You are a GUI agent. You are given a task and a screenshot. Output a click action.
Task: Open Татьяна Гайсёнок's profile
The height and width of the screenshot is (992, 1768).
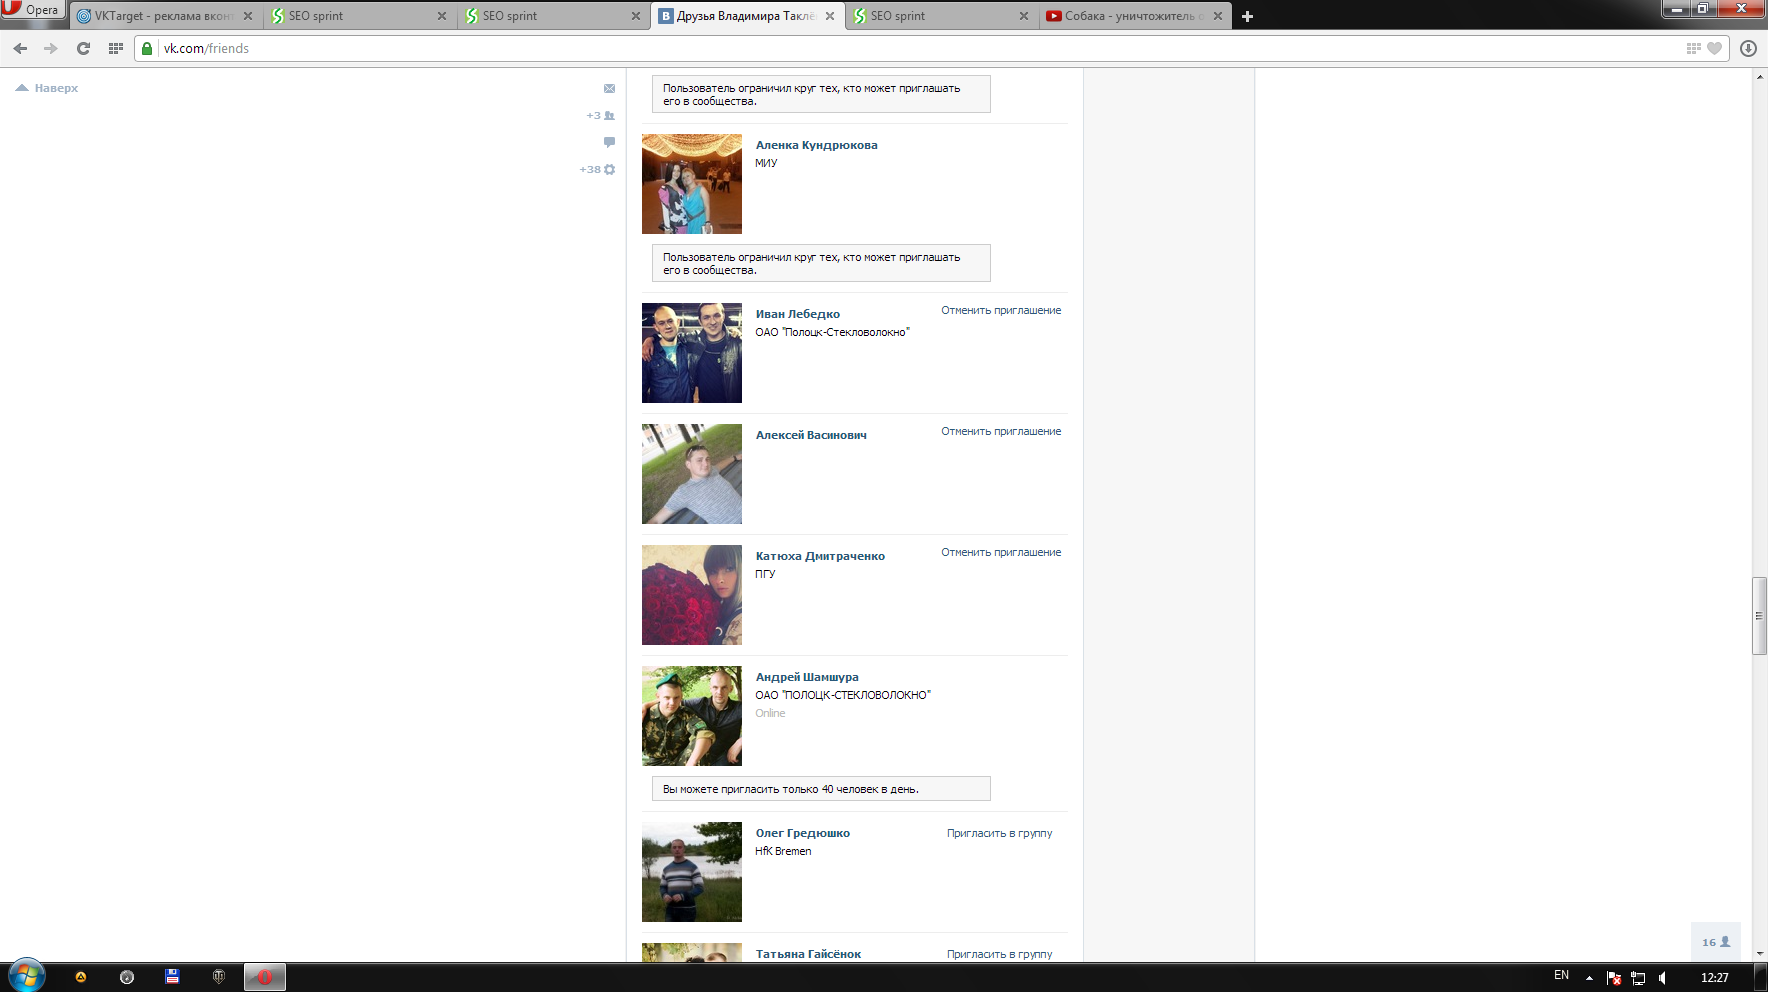[808, 954]
